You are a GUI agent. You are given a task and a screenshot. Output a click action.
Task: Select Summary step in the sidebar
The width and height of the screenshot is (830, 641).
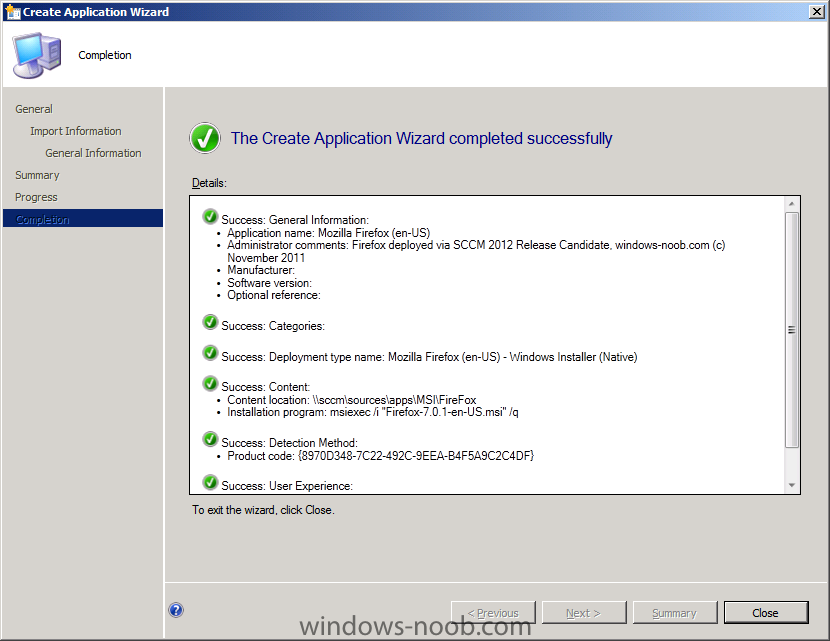click(x=37, y=175)
